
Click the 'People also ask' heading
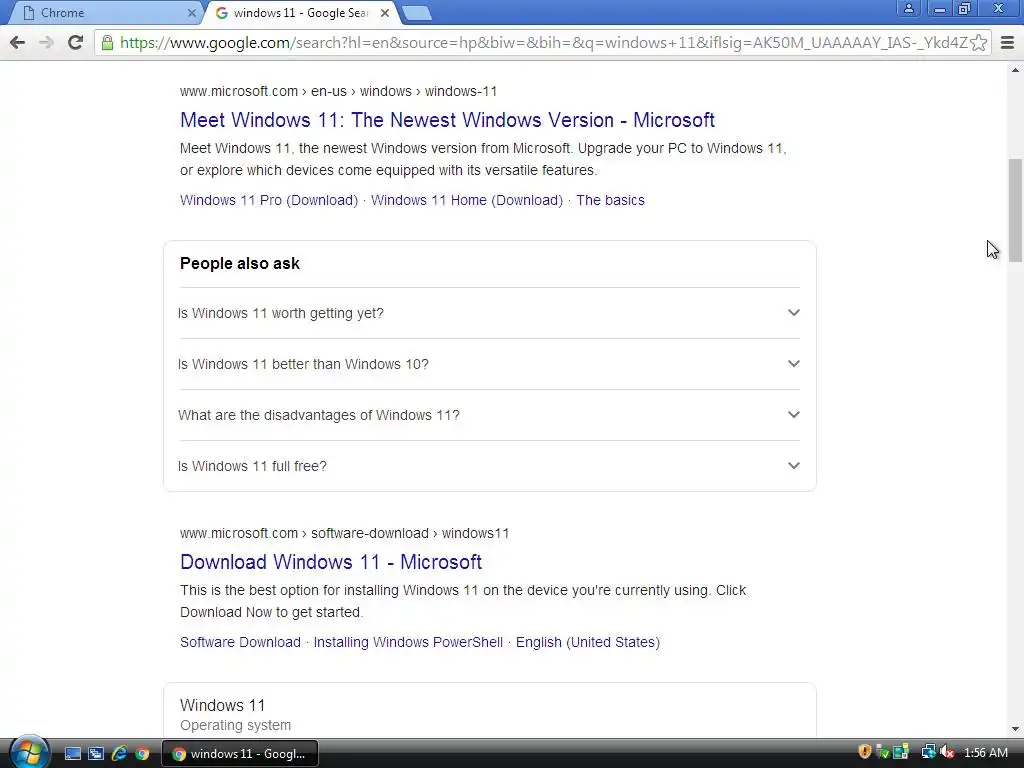pyautogui.click(x=240, y=263)
